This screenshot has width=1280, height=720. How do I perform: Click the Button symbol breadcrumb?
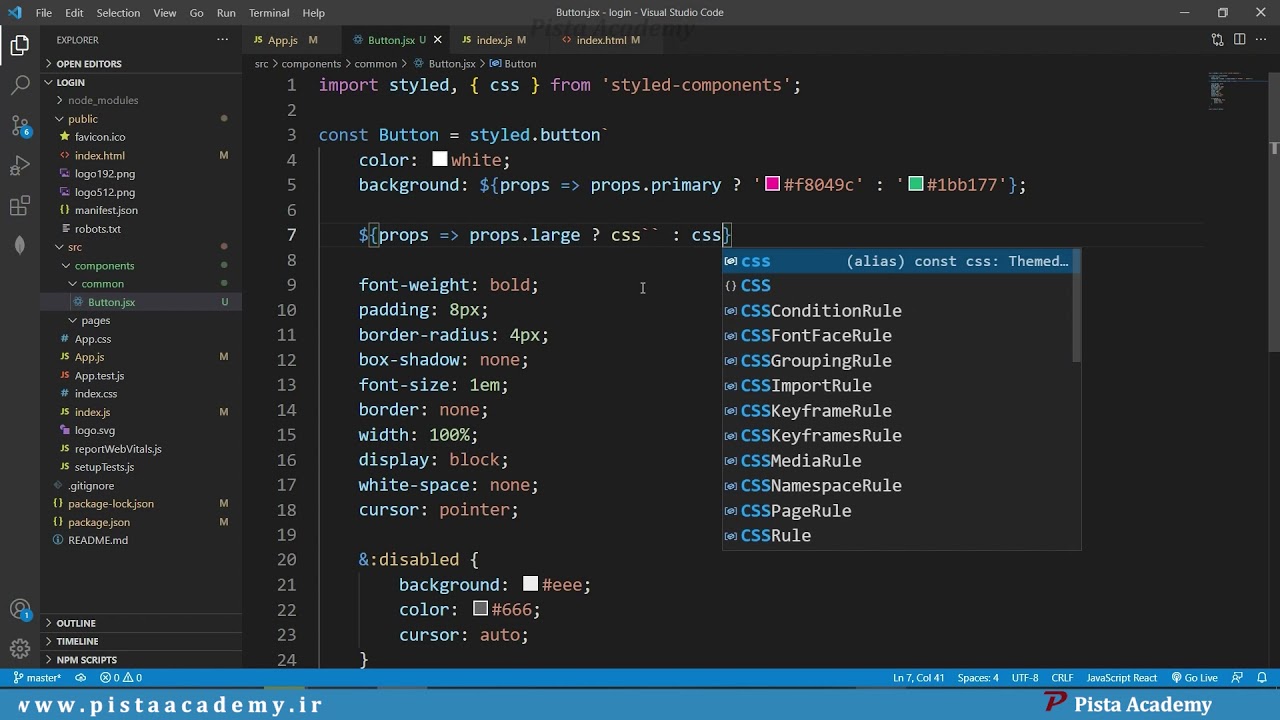pyautogui.click(x=513, y=63)
